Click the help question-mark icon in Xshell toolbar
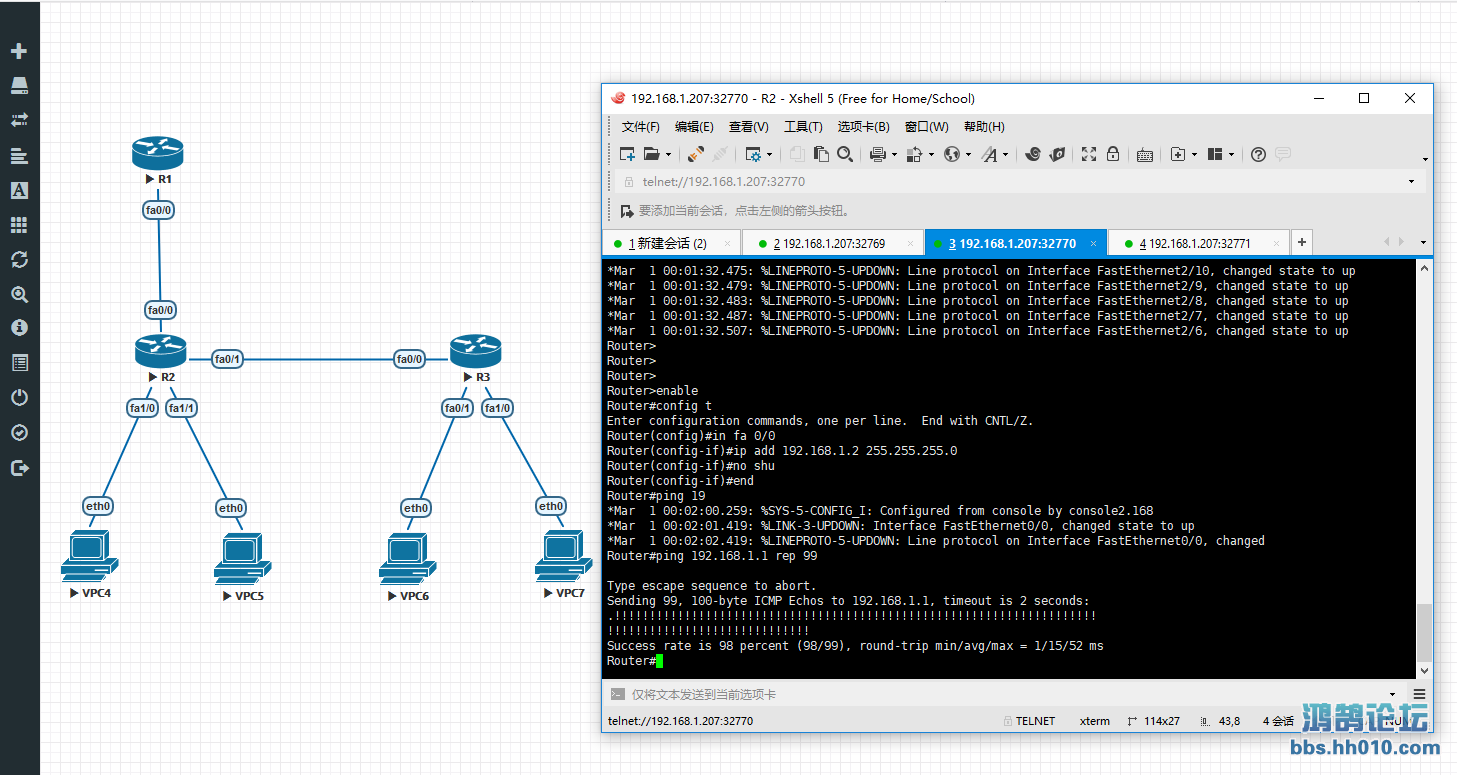This screenshot has height=775, width=1457. click(x=1259, y=154)
